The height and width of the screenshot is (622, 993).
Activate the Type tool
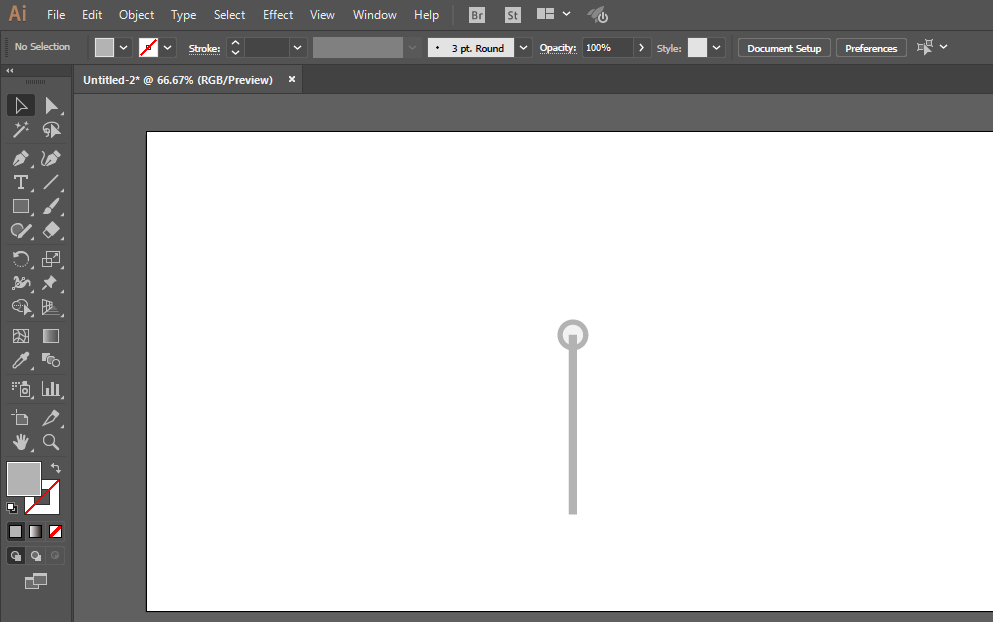20,182
